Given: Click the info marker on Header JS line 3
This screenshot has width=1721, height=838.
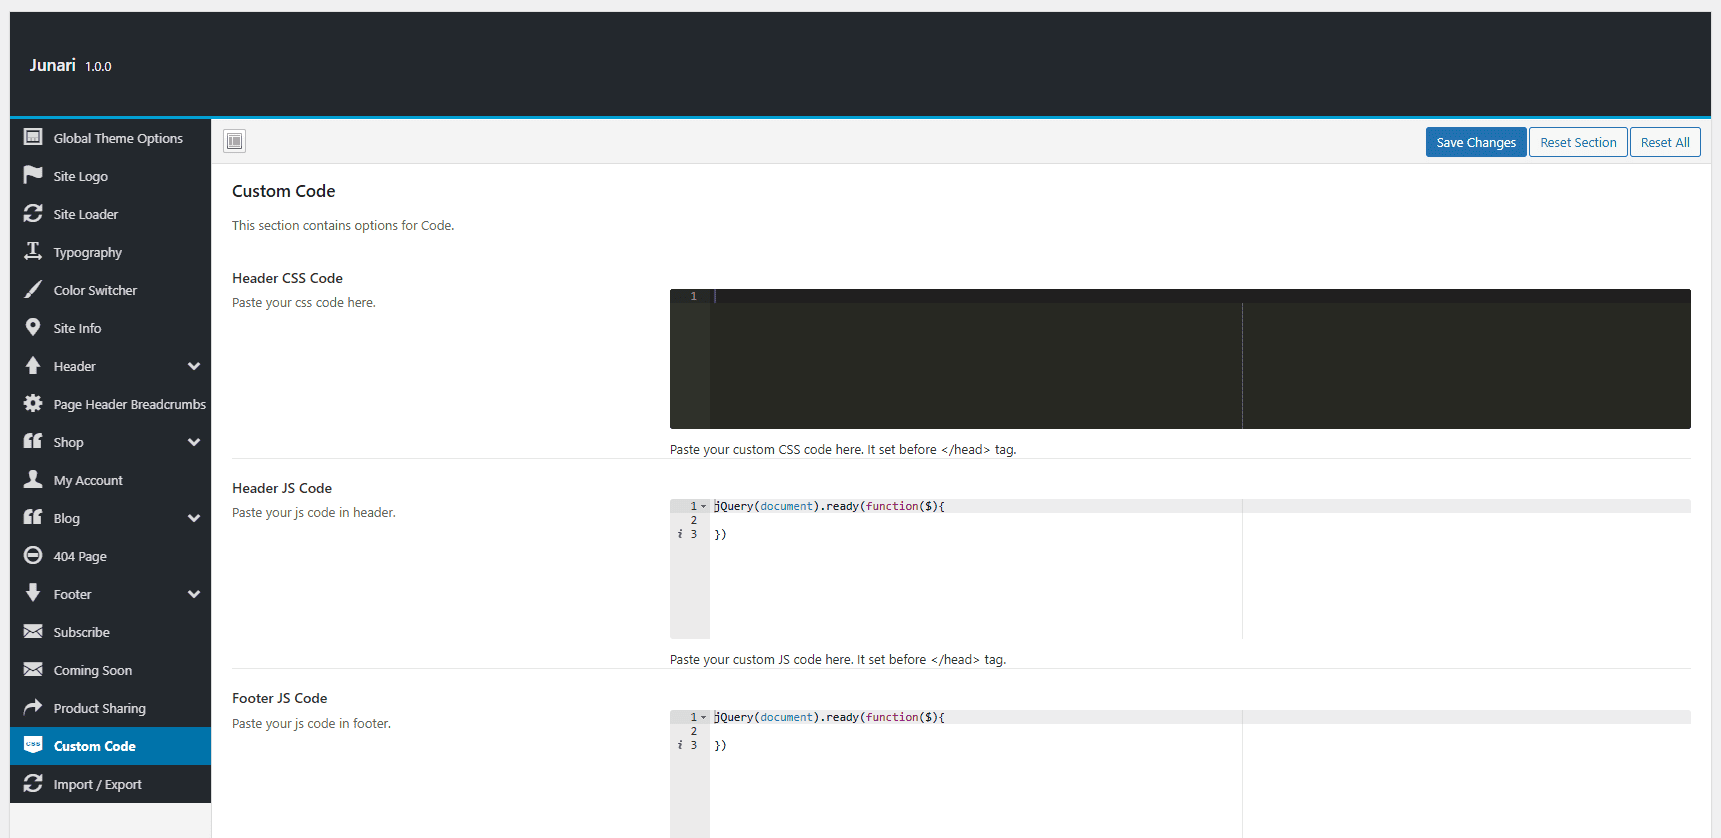Looking at the screenshot, I should [x=680, y=534].
